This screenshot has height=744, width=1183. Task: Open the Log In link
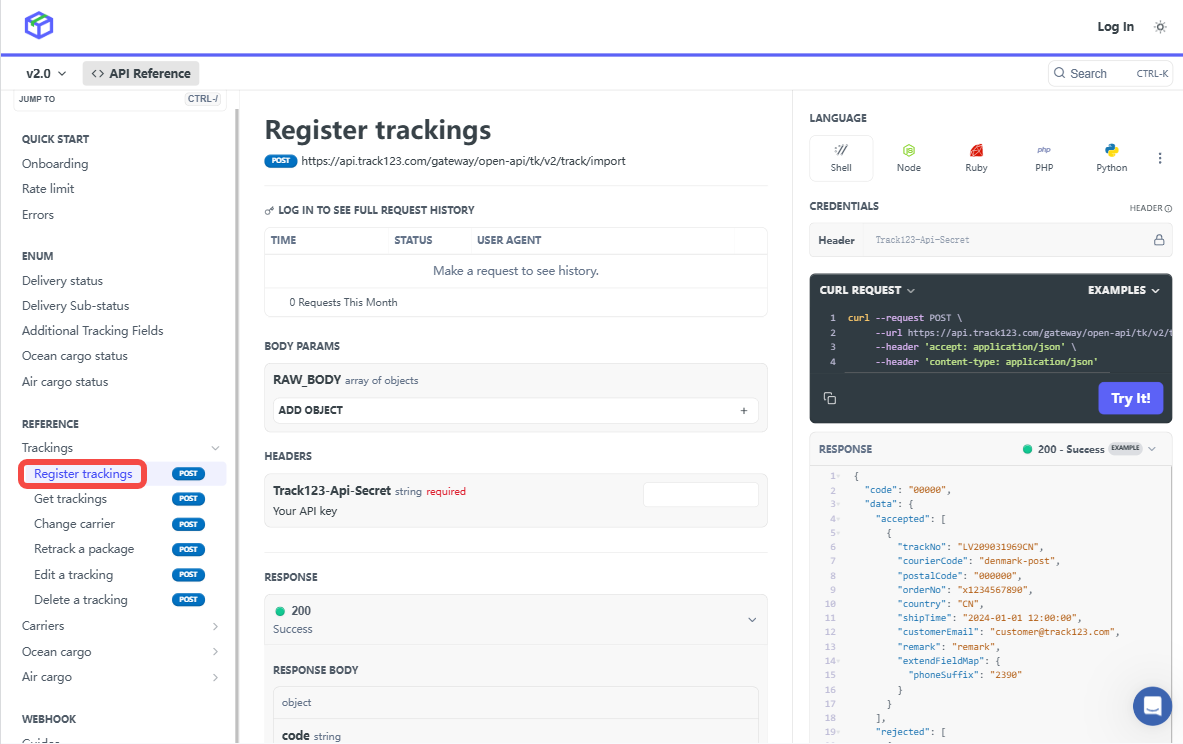(1115, 26)
